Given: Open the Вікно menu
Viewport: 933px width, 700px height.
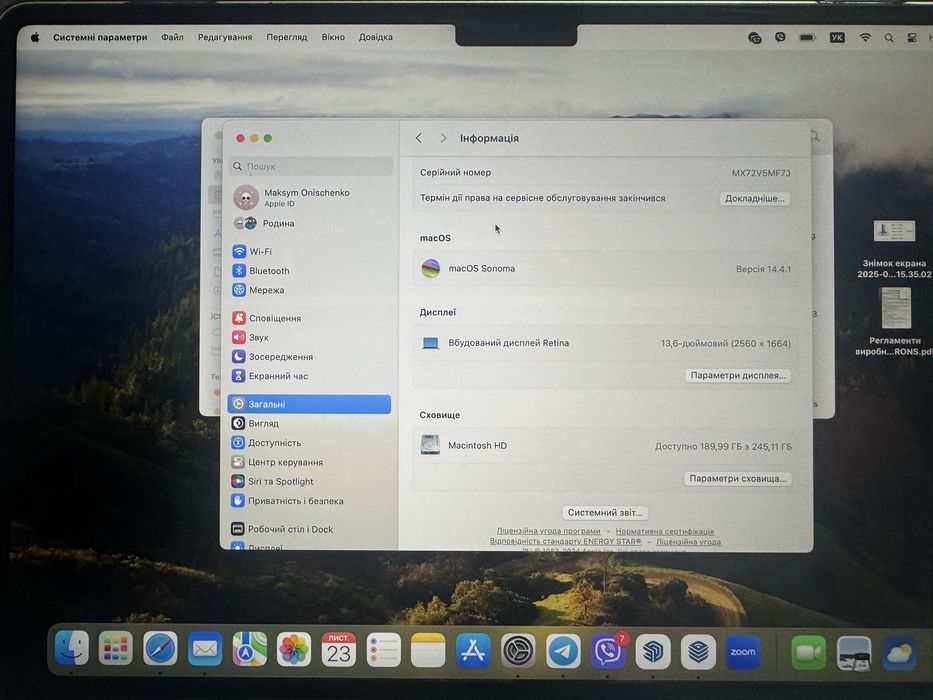Looking at the screenshot, I should [x=333, y=37].
